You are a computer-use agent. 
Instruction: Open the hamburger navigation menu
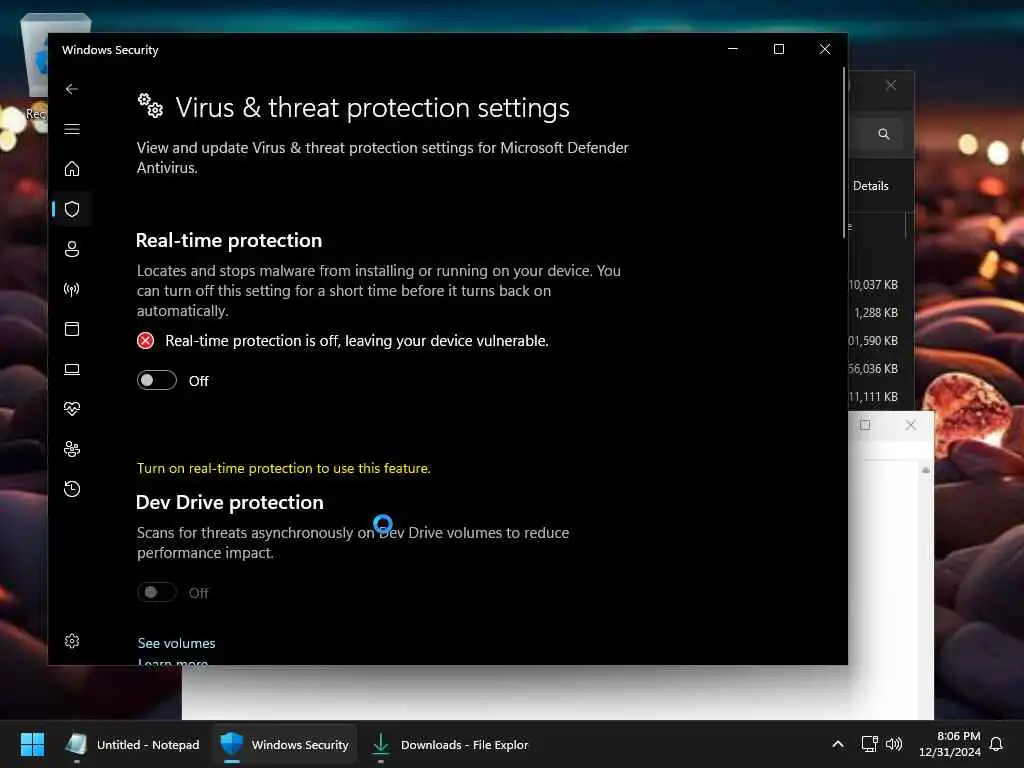point(72,129)
